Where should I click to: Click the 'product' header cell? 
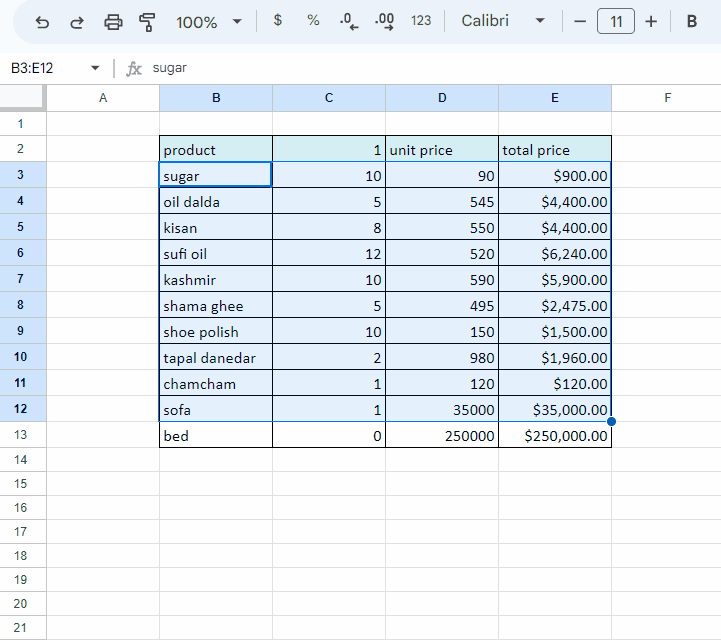click(x=216, y=149)
